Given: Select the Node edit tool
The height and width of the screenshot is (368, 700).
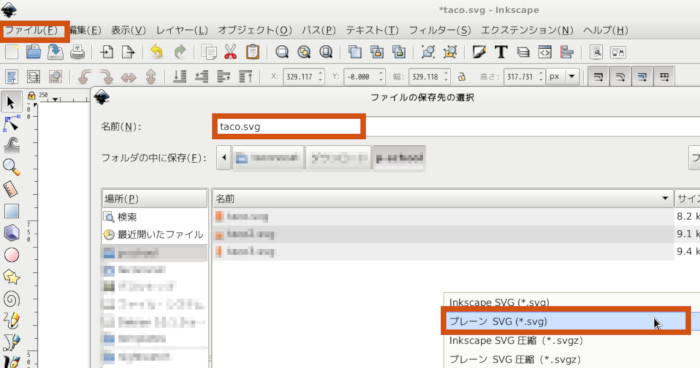Looking at the screenshot, I should click(11, 124).
